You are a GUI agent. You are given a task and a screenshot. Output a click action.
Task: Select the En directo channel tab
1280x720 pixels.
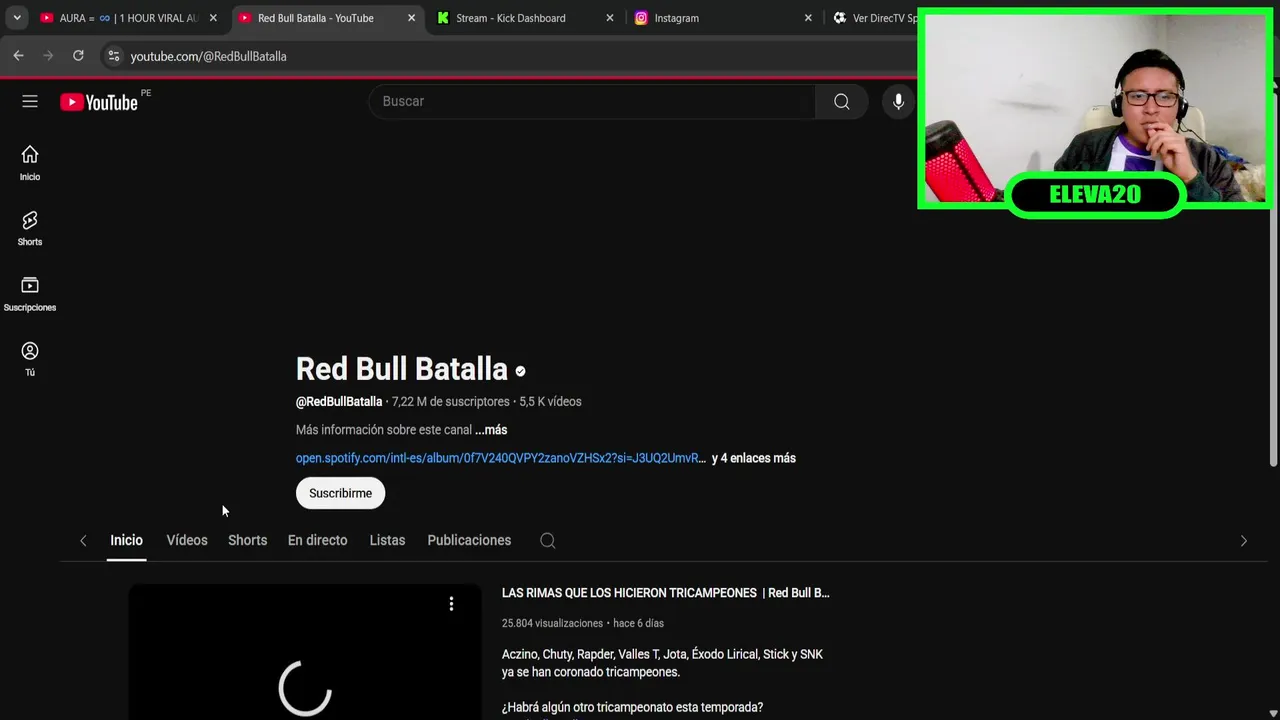click(317, 540)
